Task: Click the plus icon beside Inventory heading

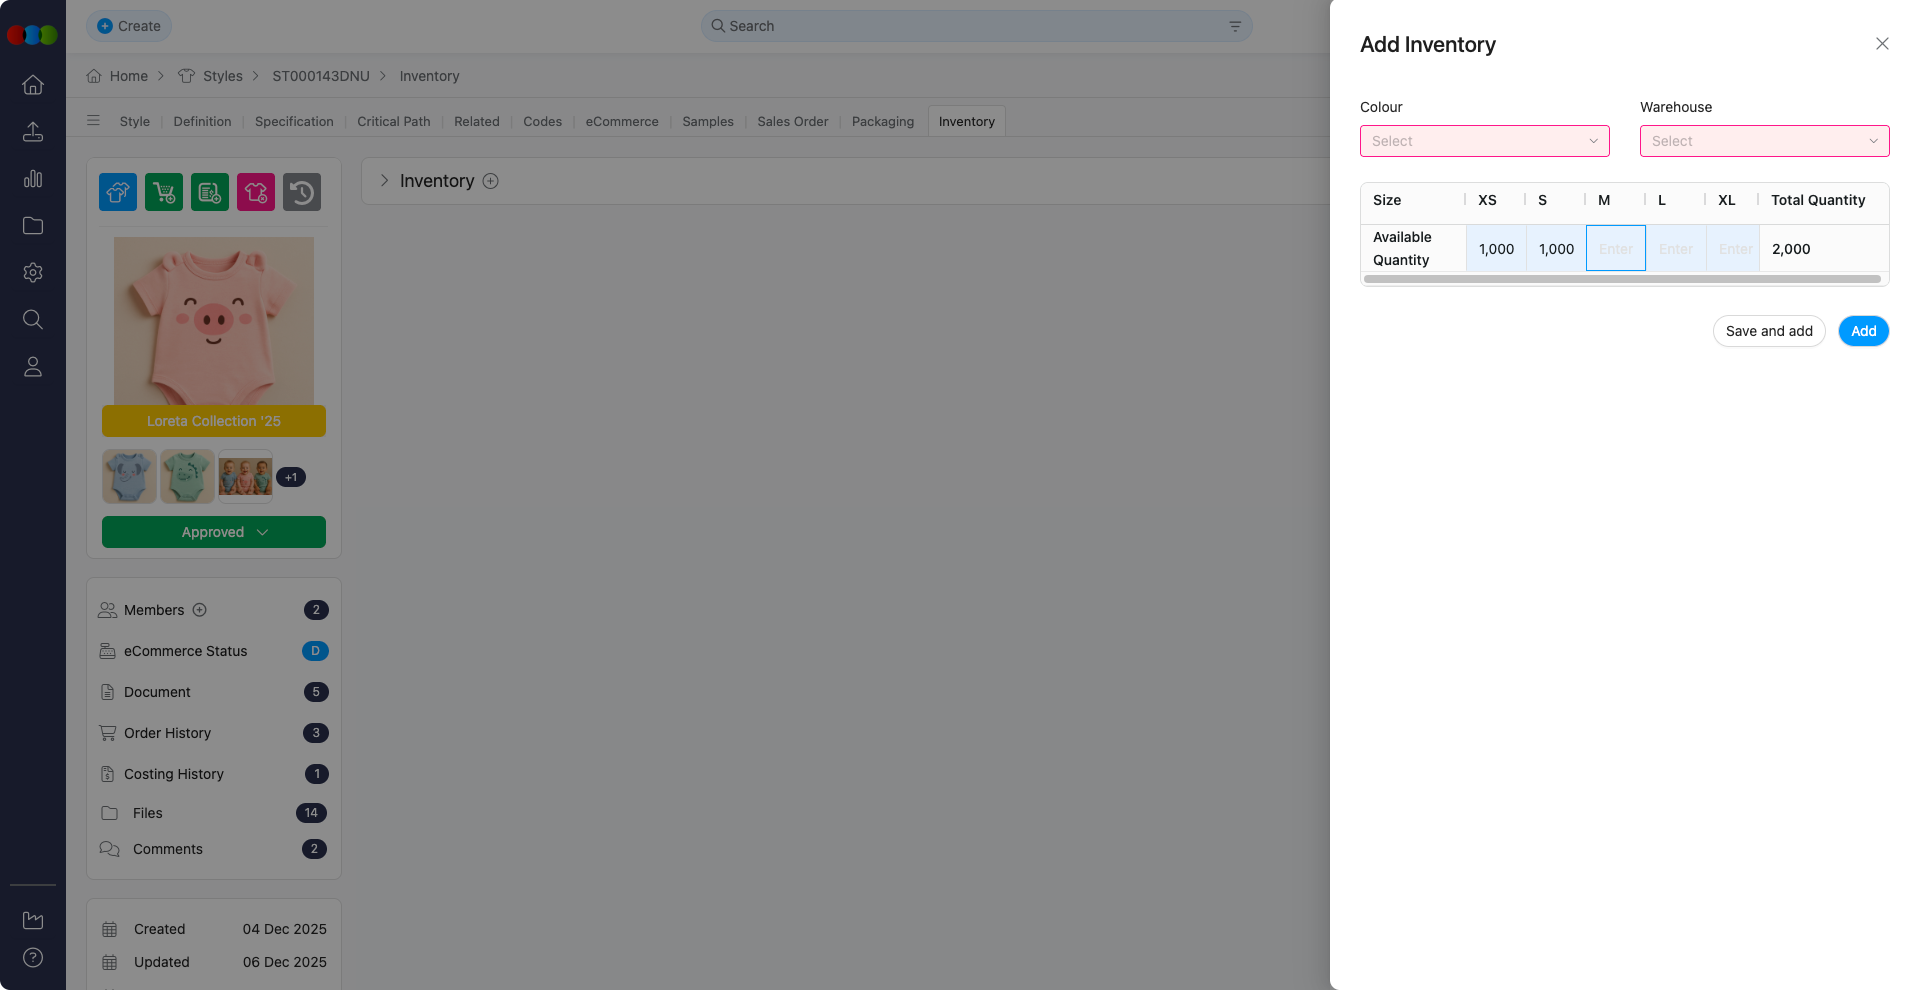Action: point(491,181)
